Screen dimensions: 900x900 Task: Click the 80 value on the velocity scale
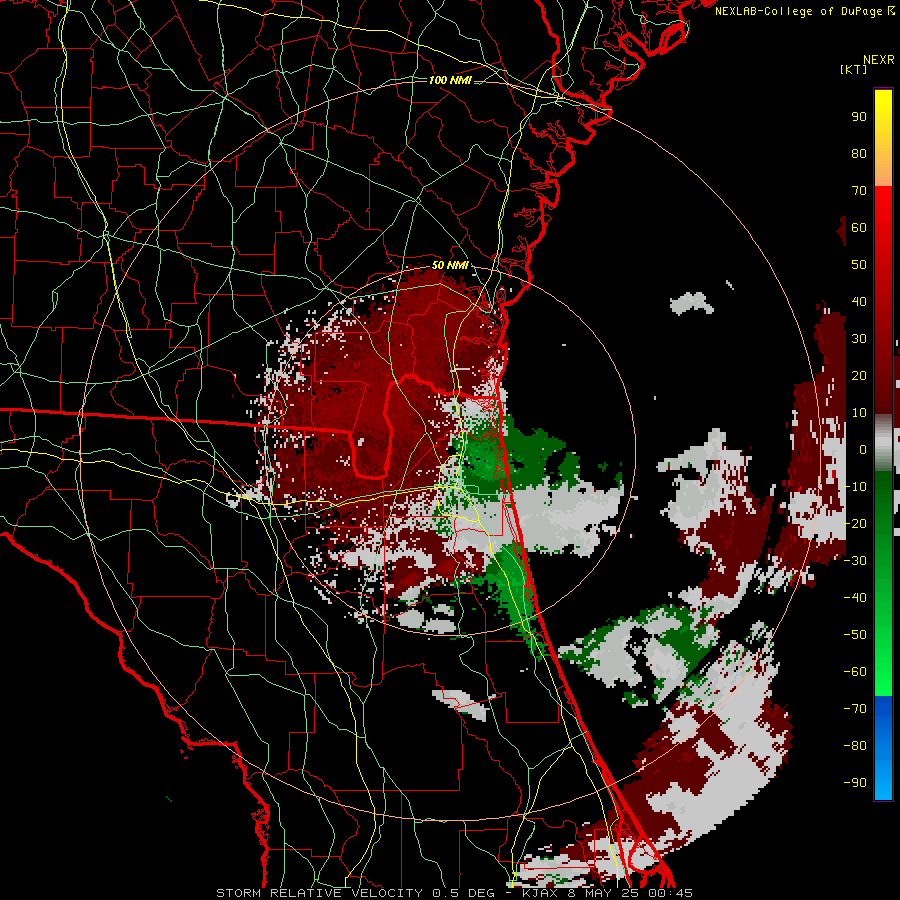(859, 154)
